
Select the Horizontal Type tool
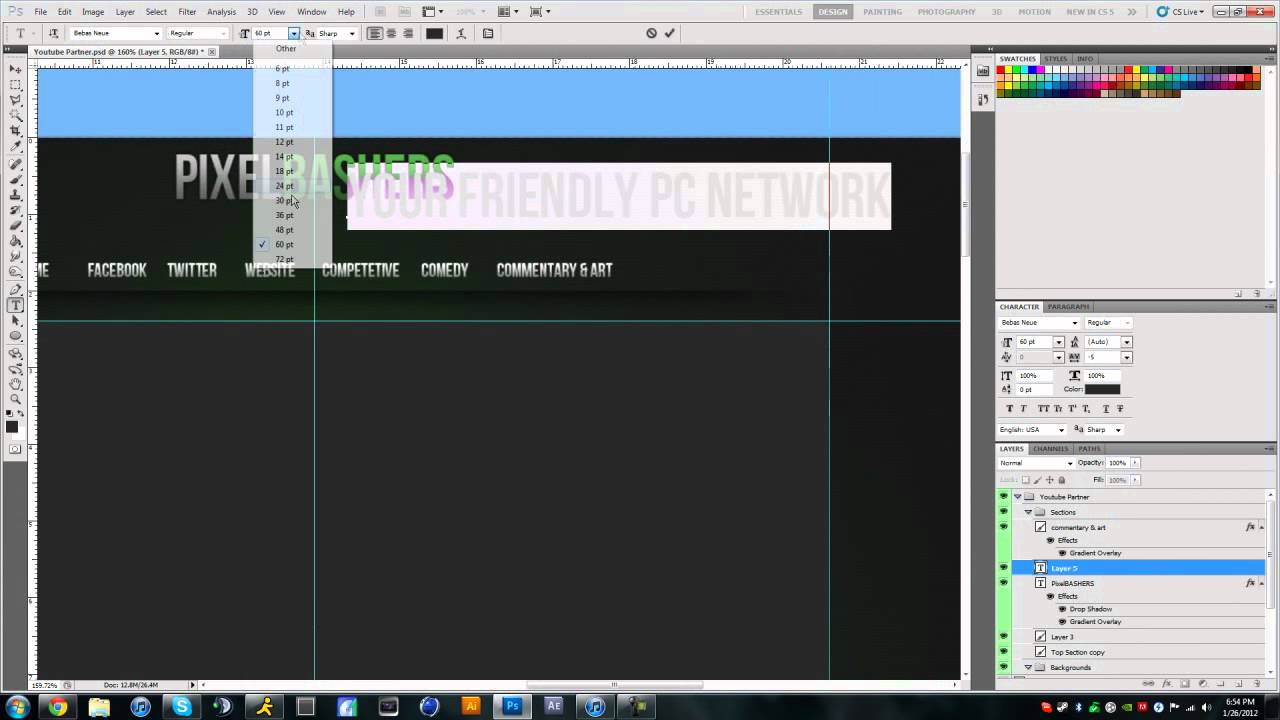(16, 305)
